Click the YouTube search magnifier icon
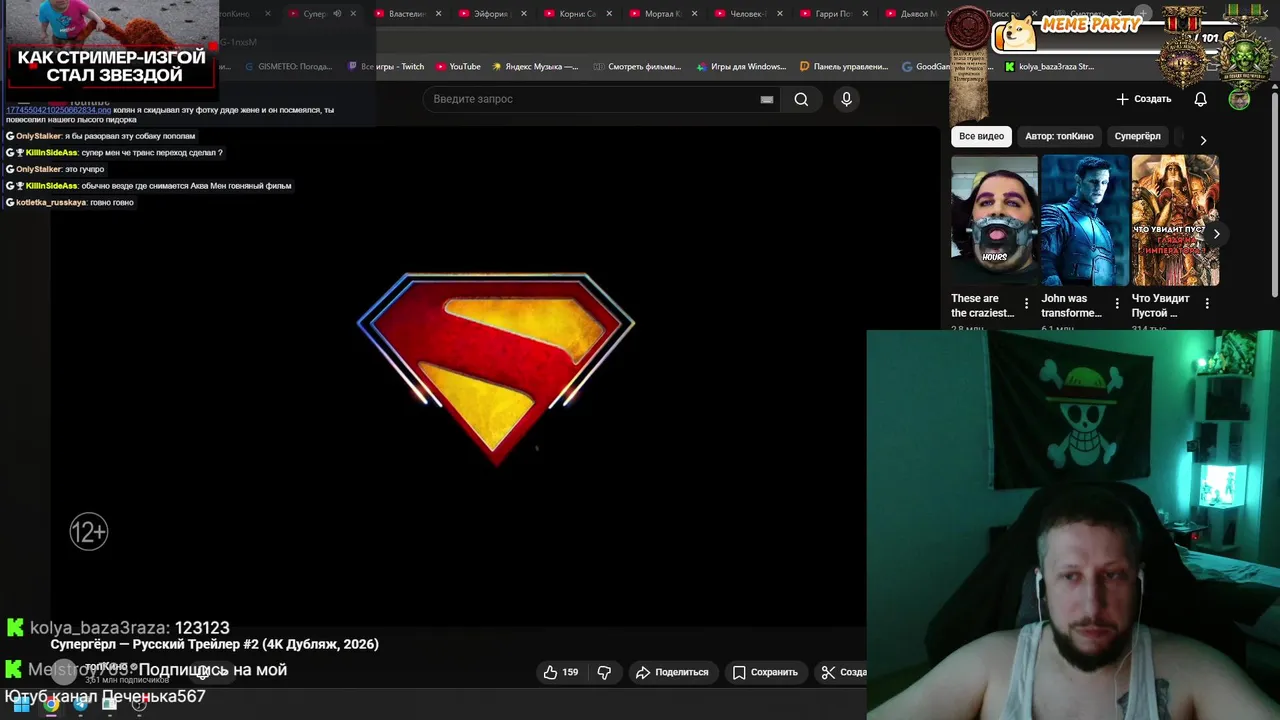 point(801,99)
